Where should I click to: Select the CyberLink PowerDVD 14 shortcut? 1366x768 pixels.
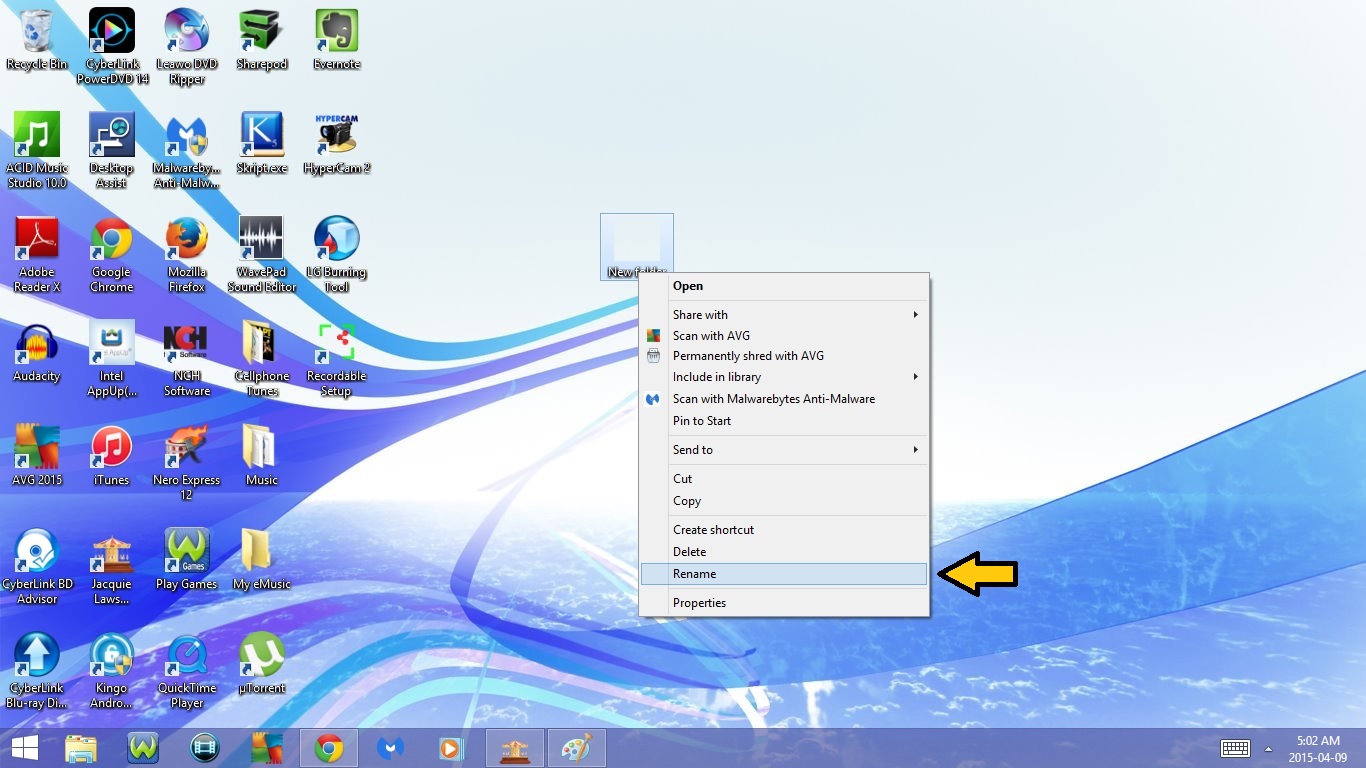pos(112,46)
